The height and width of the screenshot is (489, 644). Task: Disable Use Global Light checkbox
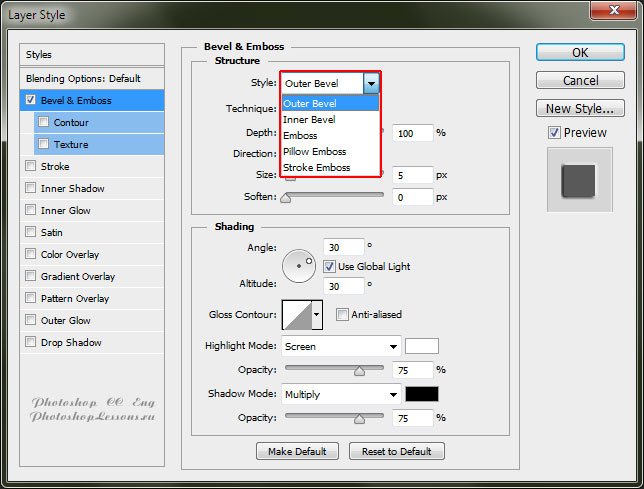(x=329, y=267)
